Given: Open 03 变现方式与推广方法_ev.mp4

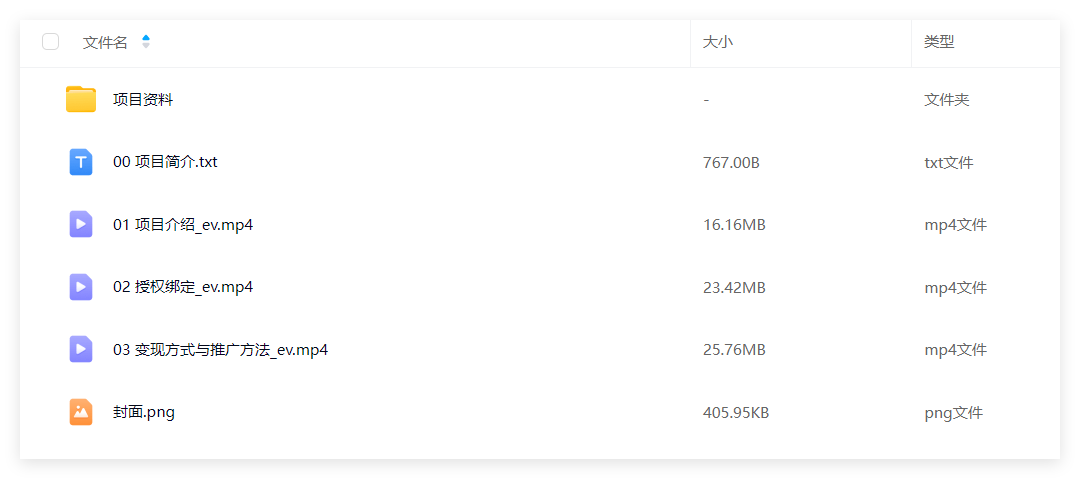Looking at the screenshot, I should point(220,350).
